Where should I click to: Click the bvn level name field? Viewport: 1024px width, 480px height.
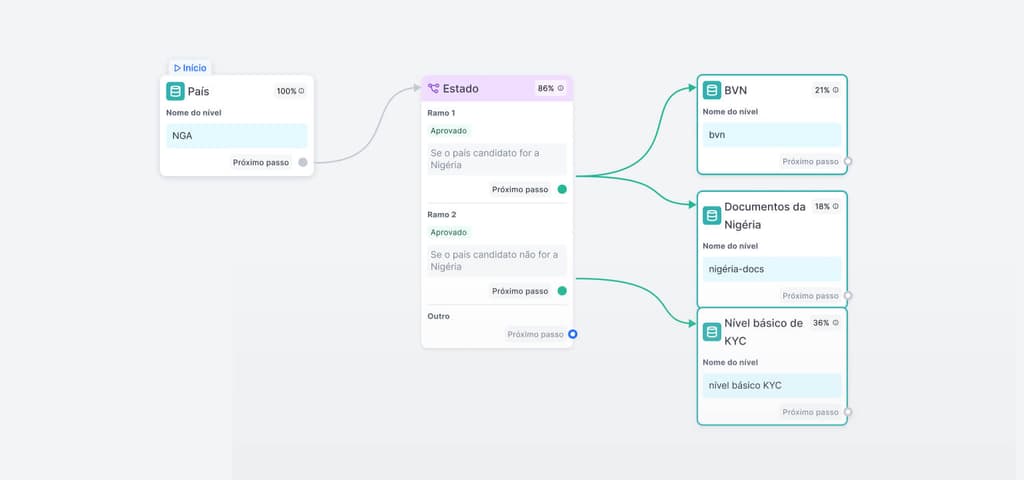coord(771,135)
